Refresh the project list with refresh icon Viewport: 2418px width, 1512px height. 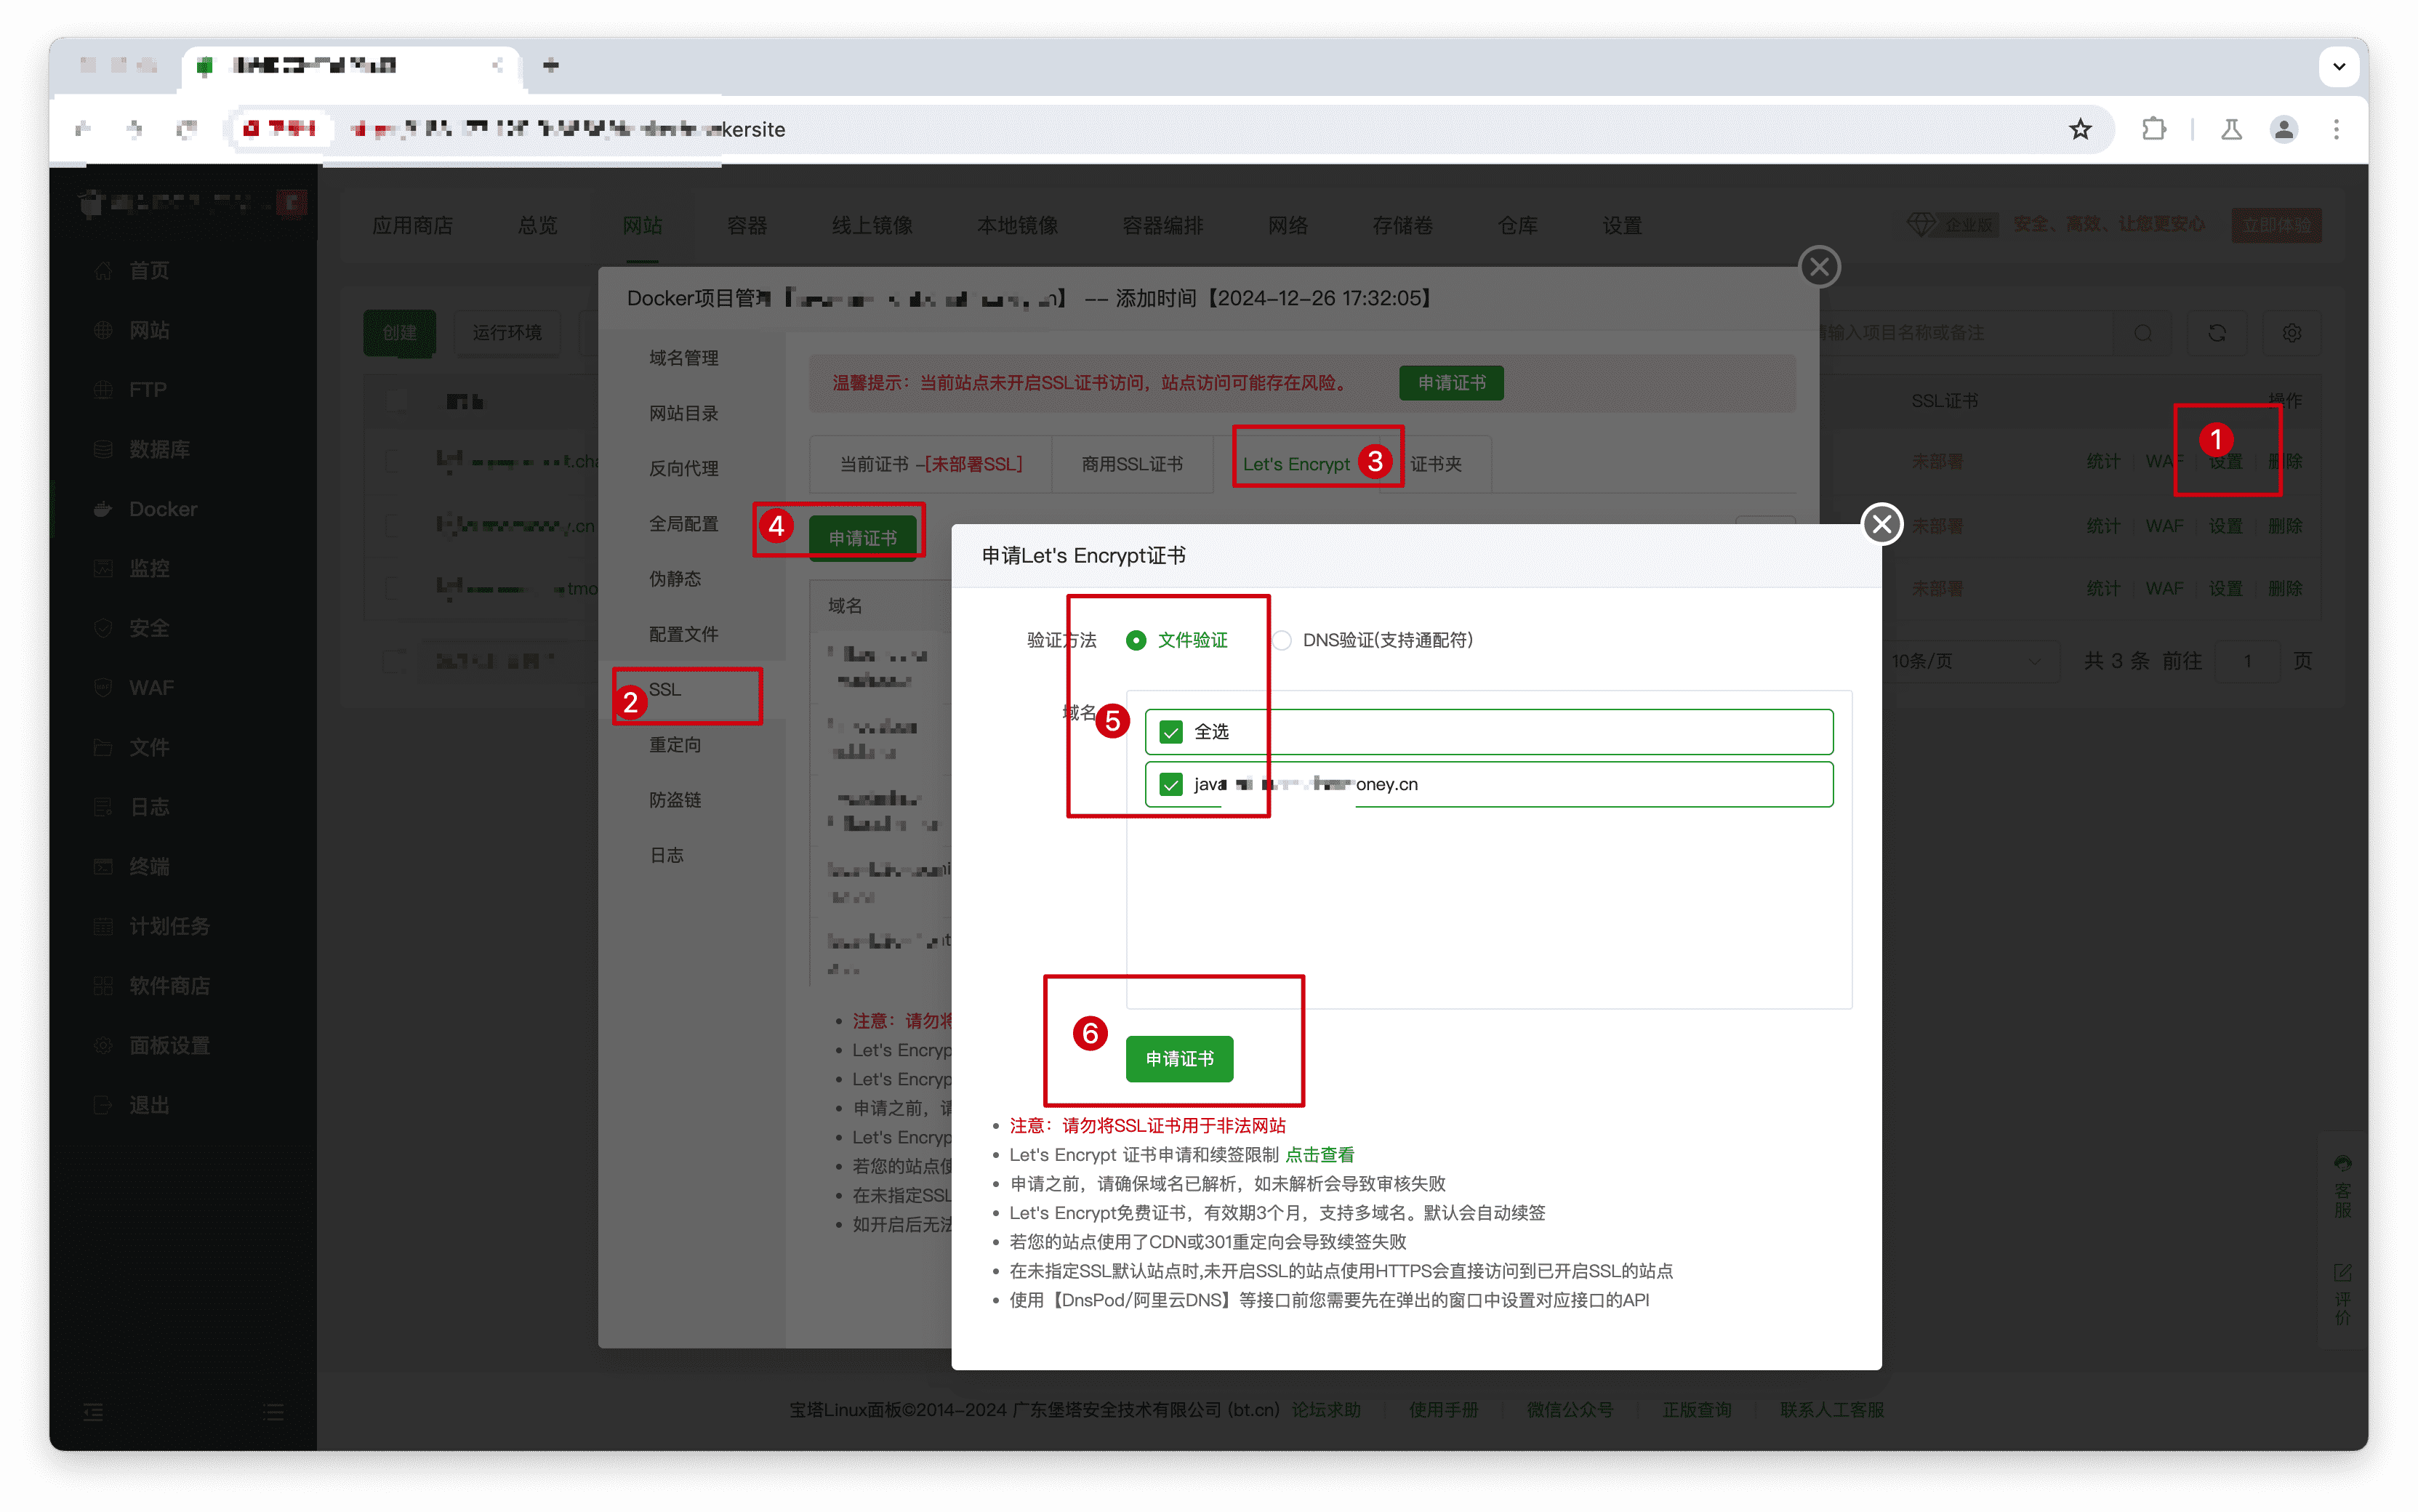pyautogui.click(x=2216, y=332)
